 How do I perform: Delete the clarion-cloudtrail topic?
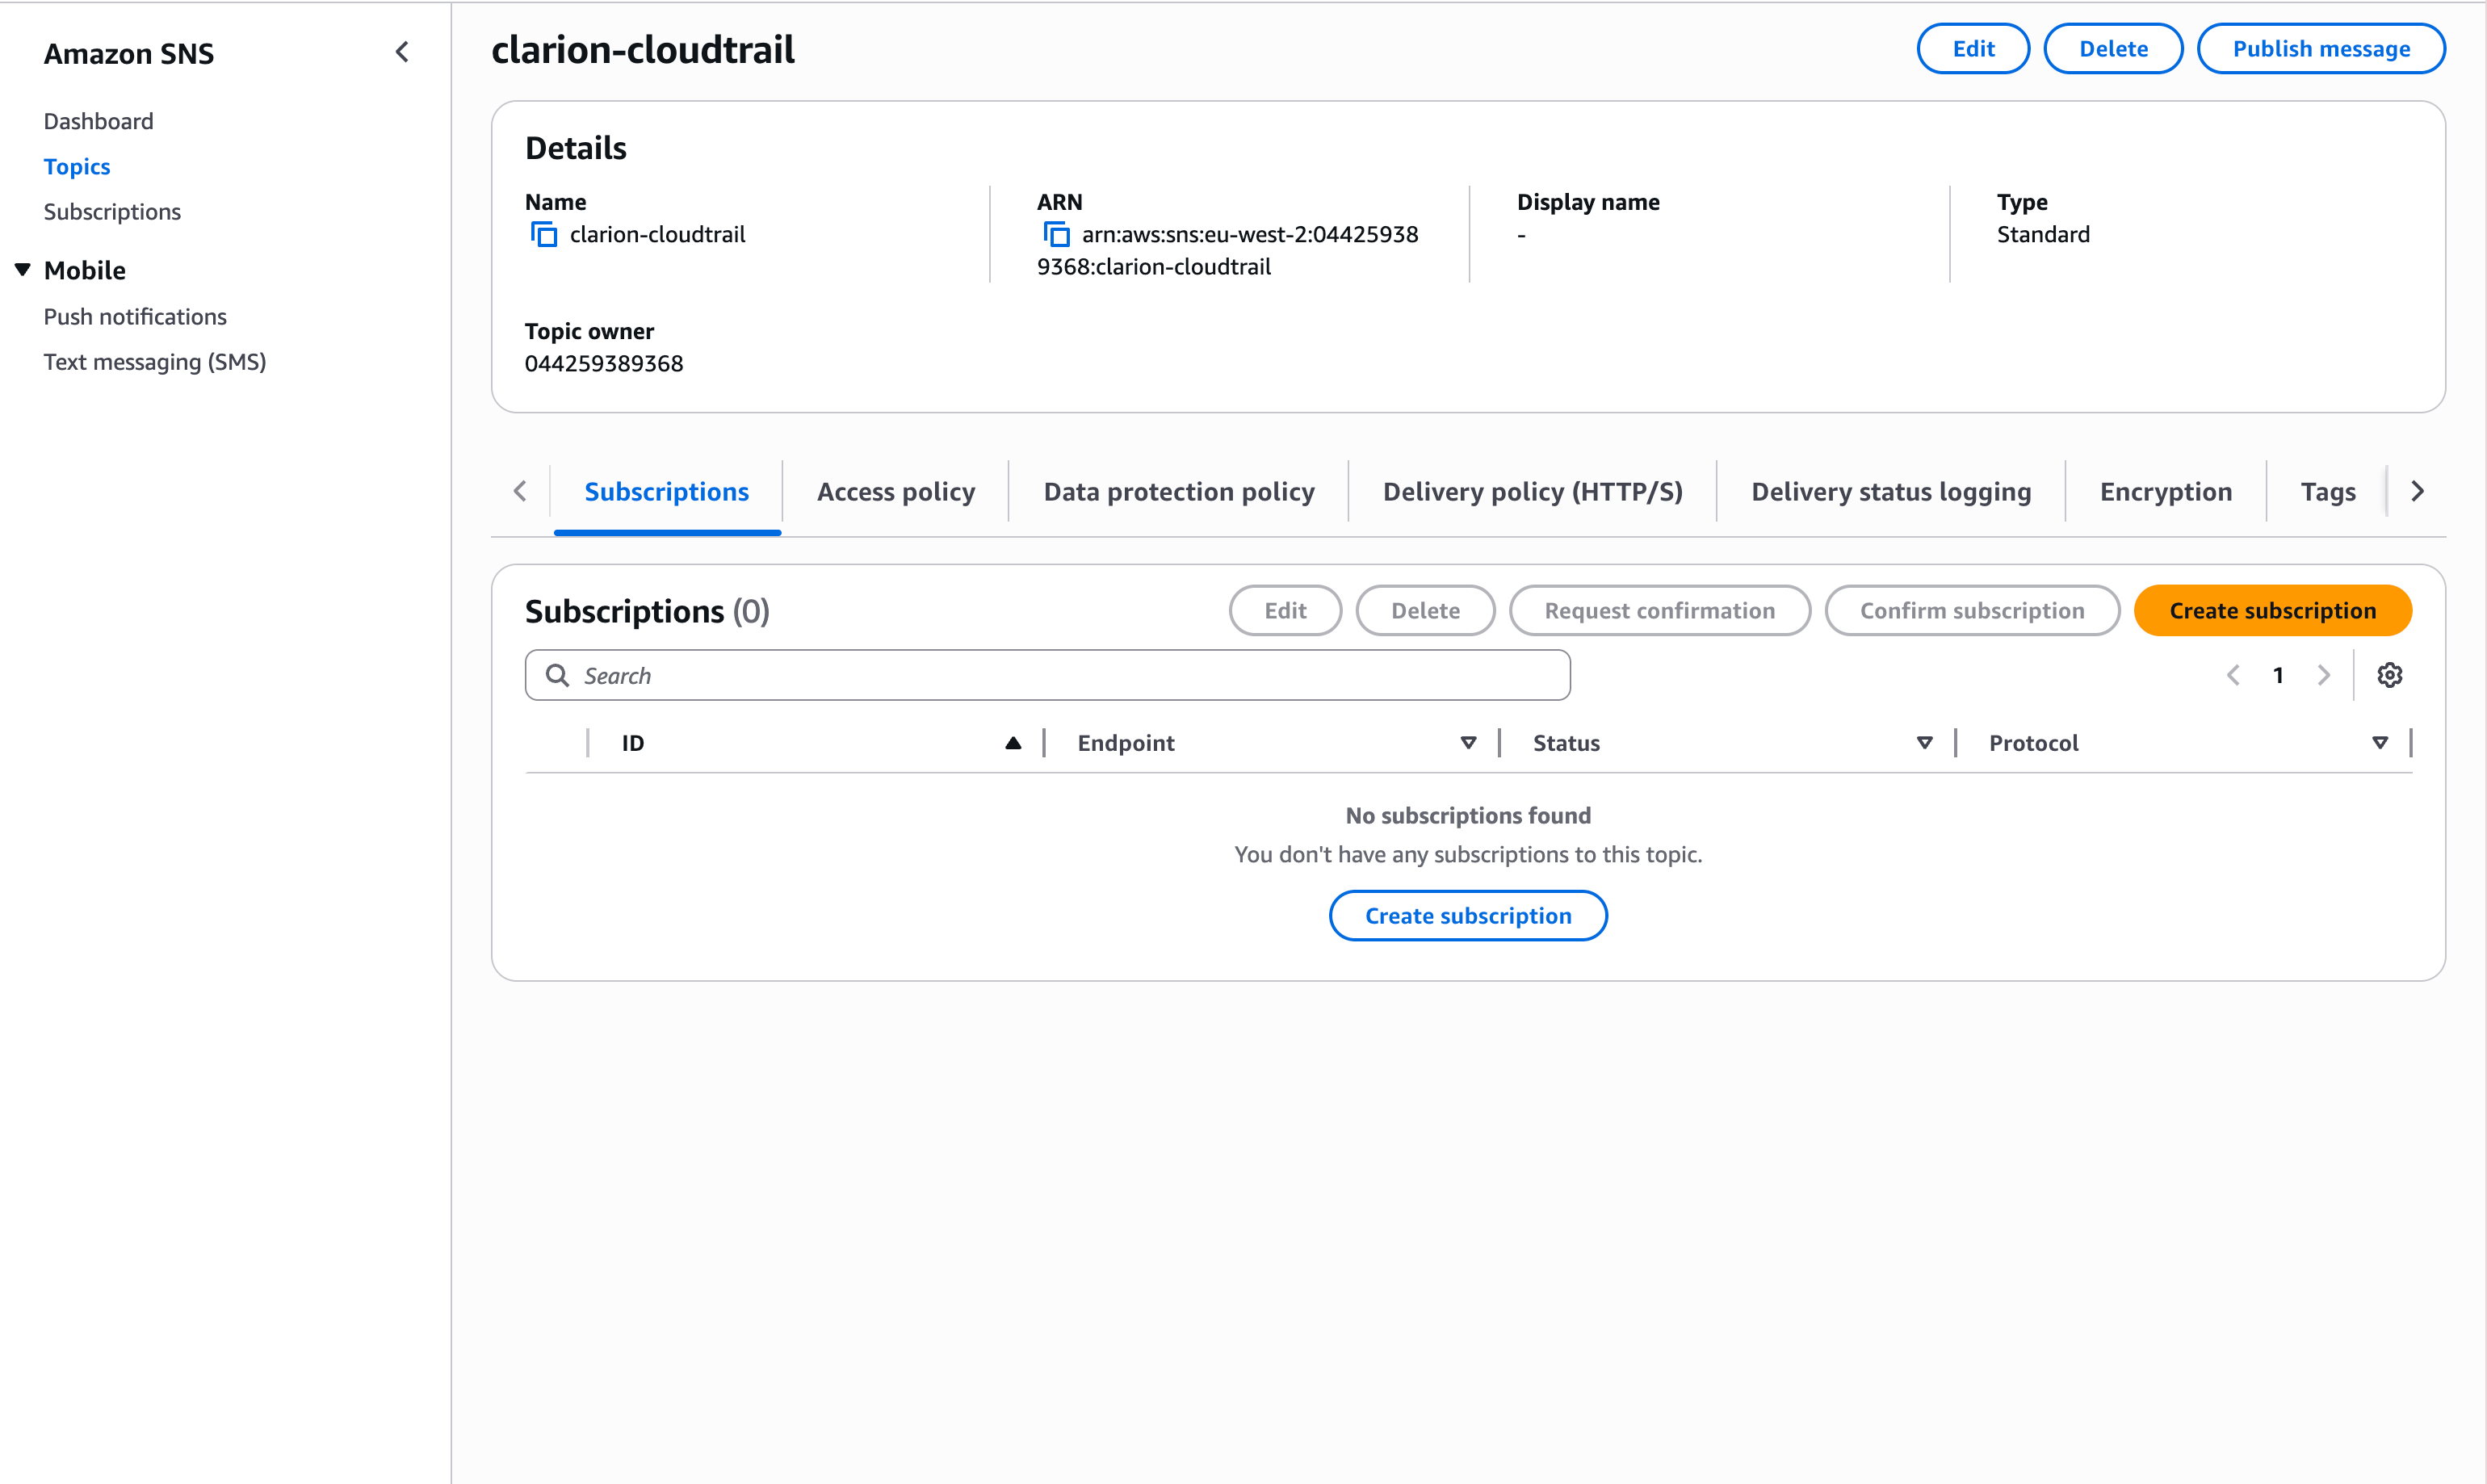[x=2112, y=49]
